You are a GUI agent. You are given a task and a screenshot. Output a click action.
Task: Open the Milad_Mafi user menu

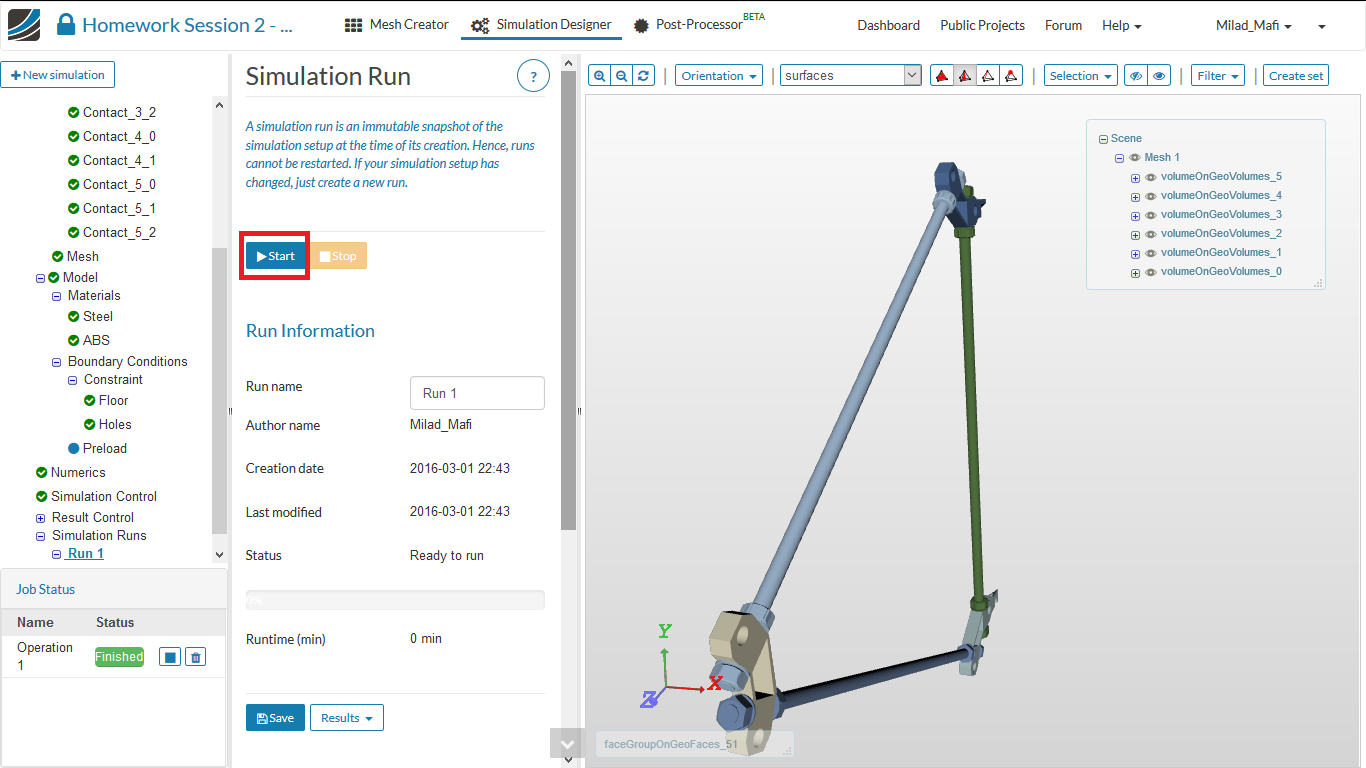tap(1253, 25)
